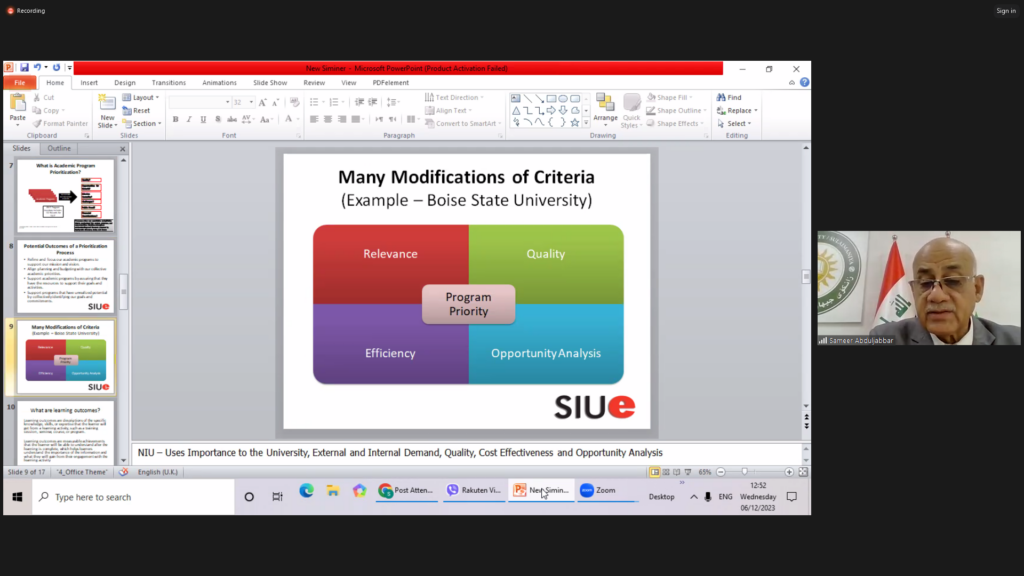Switch to Normal view in status bar
1024x576 pixels.
[654, 472]
